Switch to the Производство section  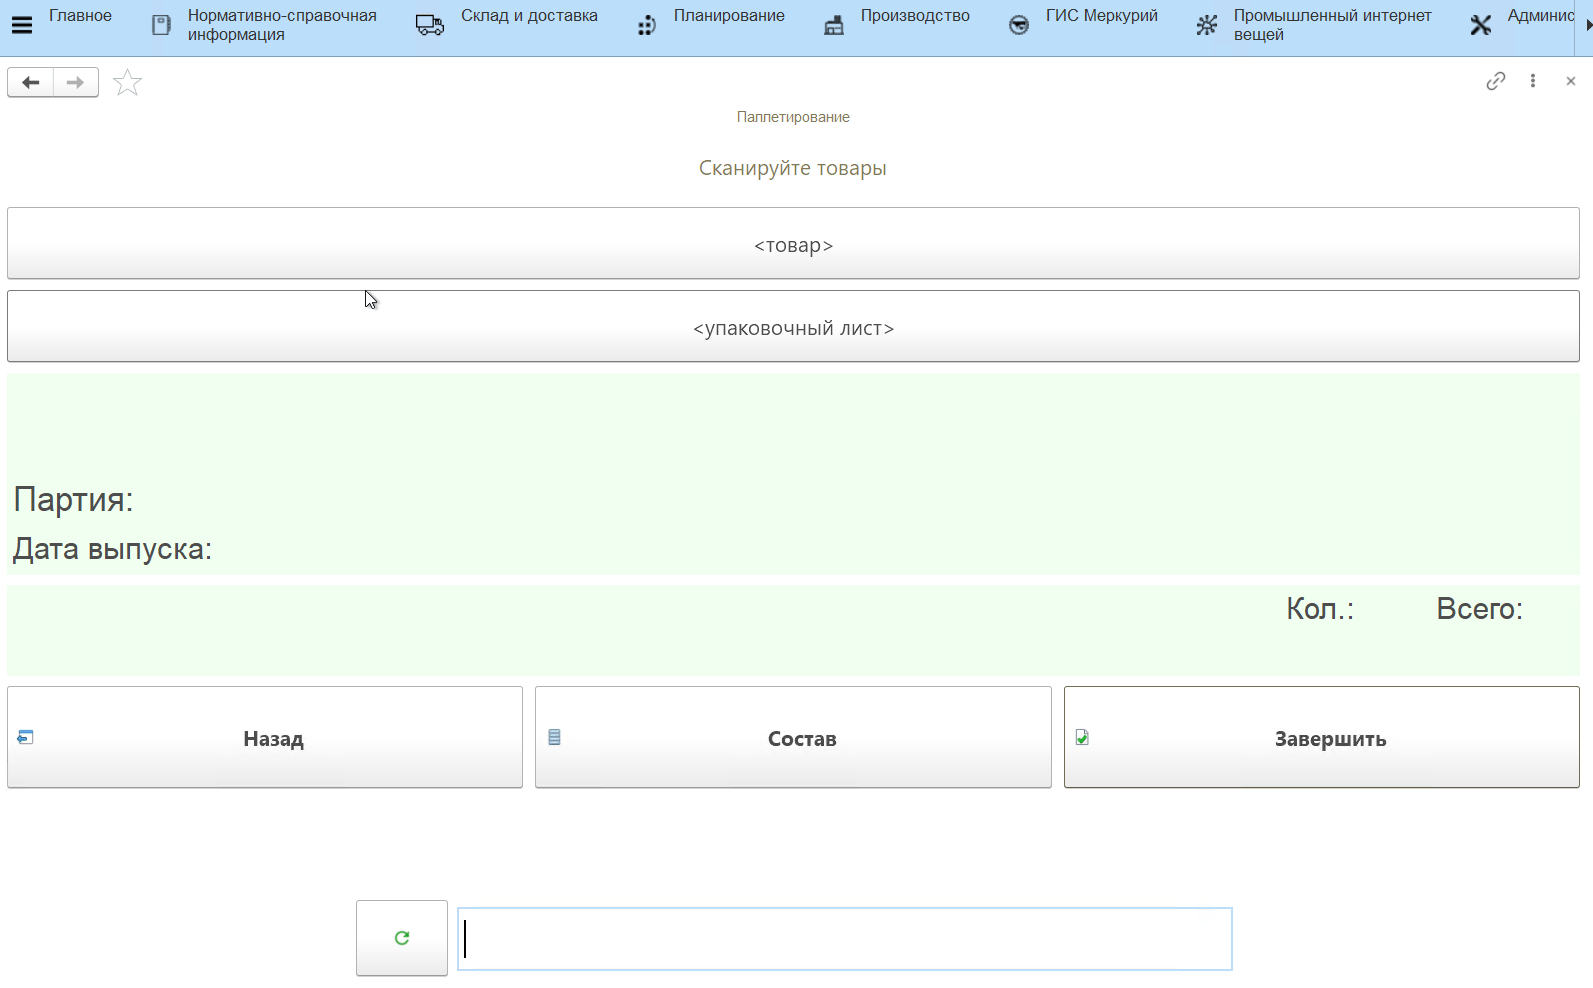click(x=914, y=16)
